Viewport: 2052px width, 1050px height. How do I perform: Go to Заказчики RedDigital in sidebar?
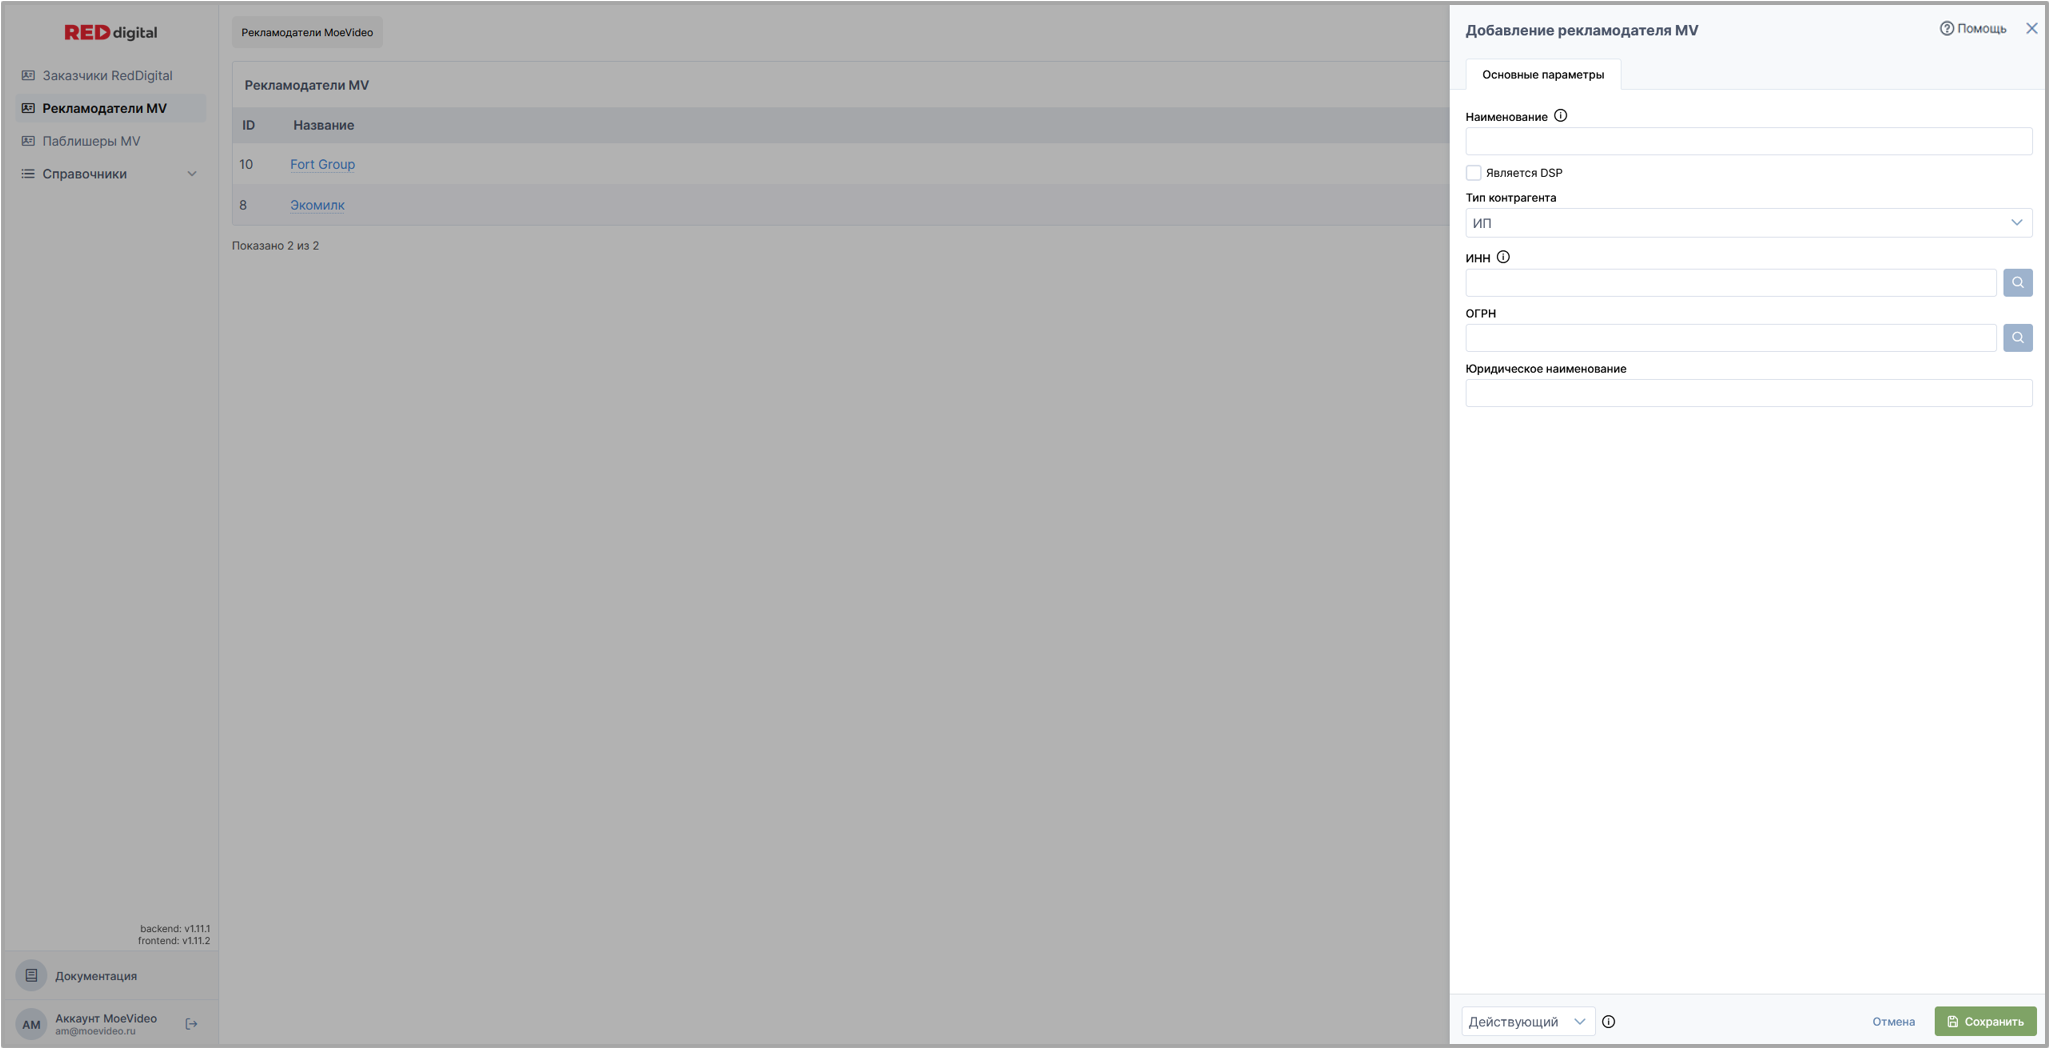107,75
